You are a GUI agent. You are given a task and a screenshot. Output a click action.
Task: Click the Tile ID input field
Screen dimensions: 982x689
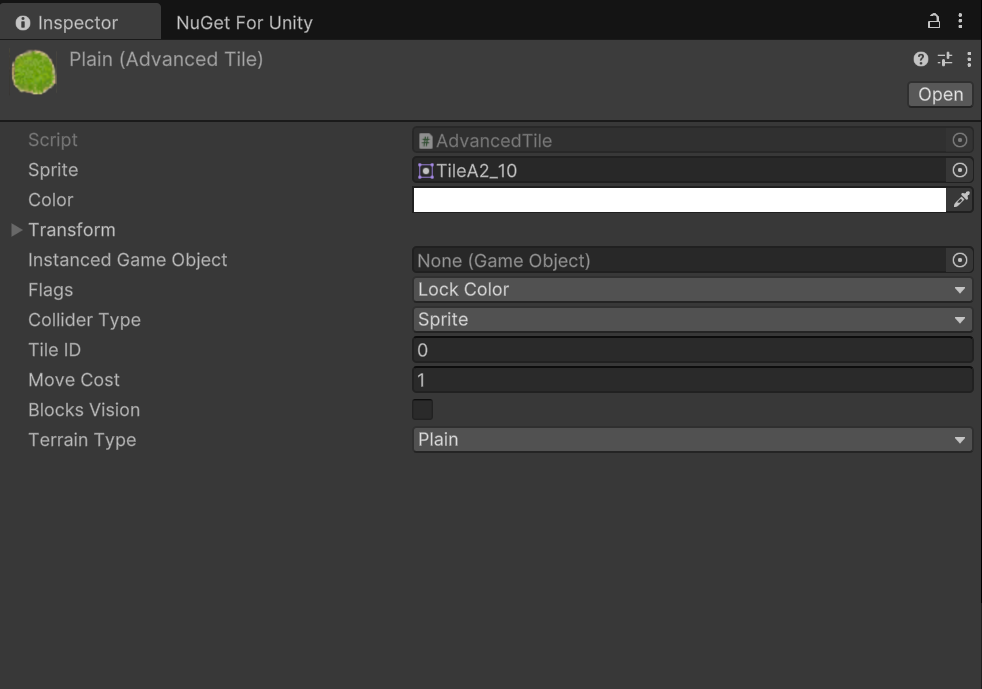tap(692, 350)
